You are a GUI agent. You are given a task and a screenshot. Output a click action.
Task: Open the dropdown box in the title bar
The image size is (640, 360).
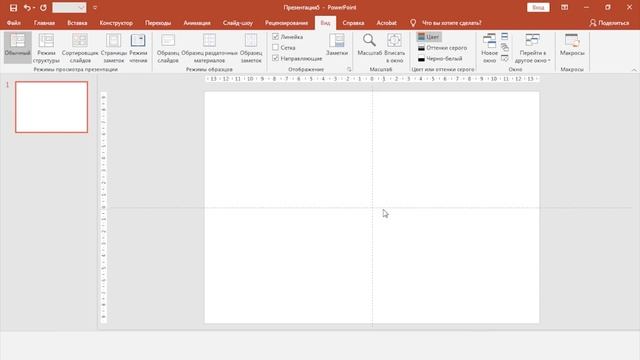coord(69,8)
